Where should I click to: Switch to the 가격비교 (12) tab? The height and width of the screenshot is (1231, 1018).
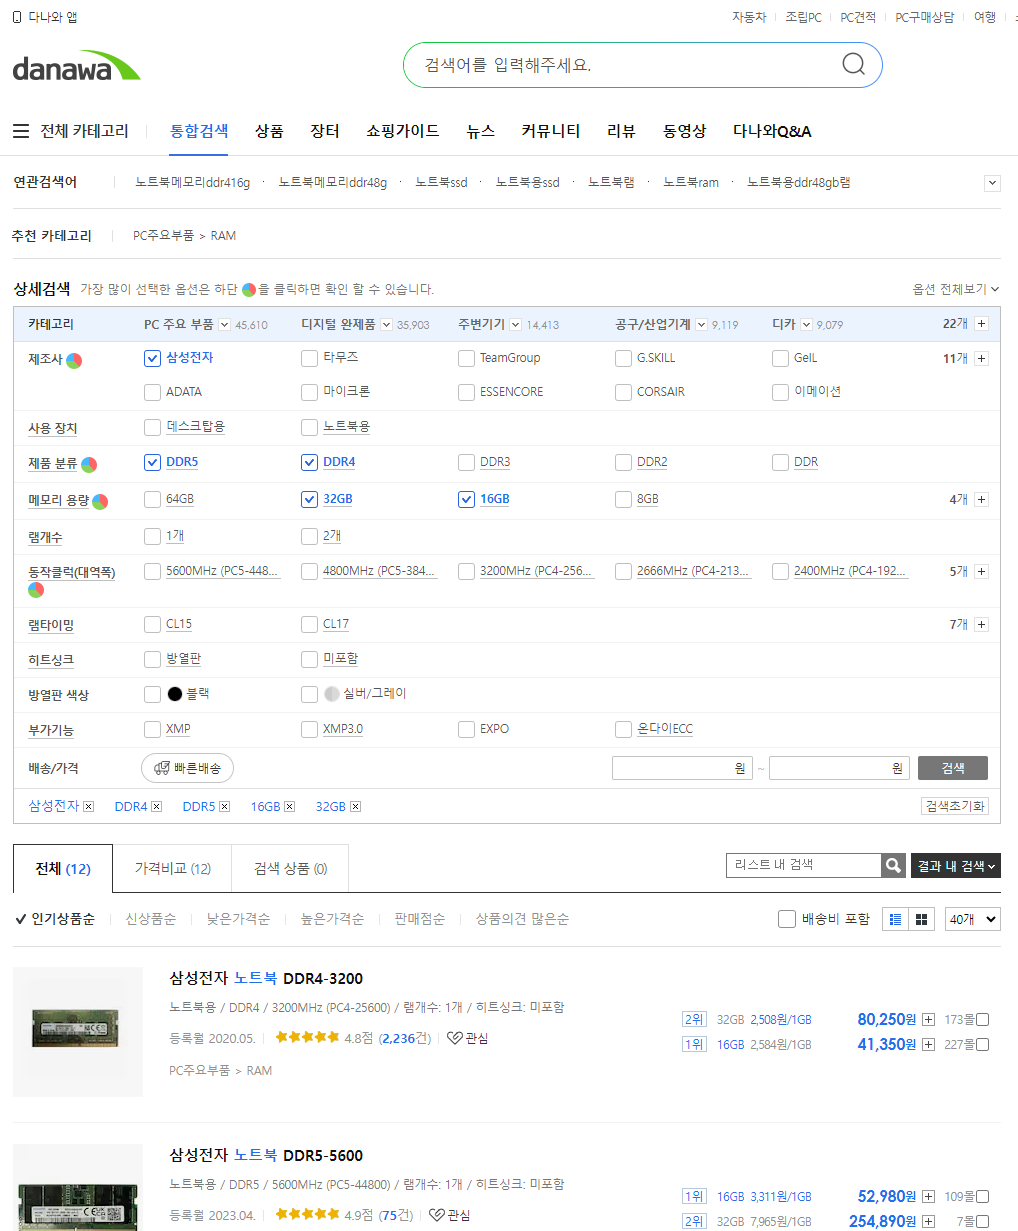pos(172,868)
